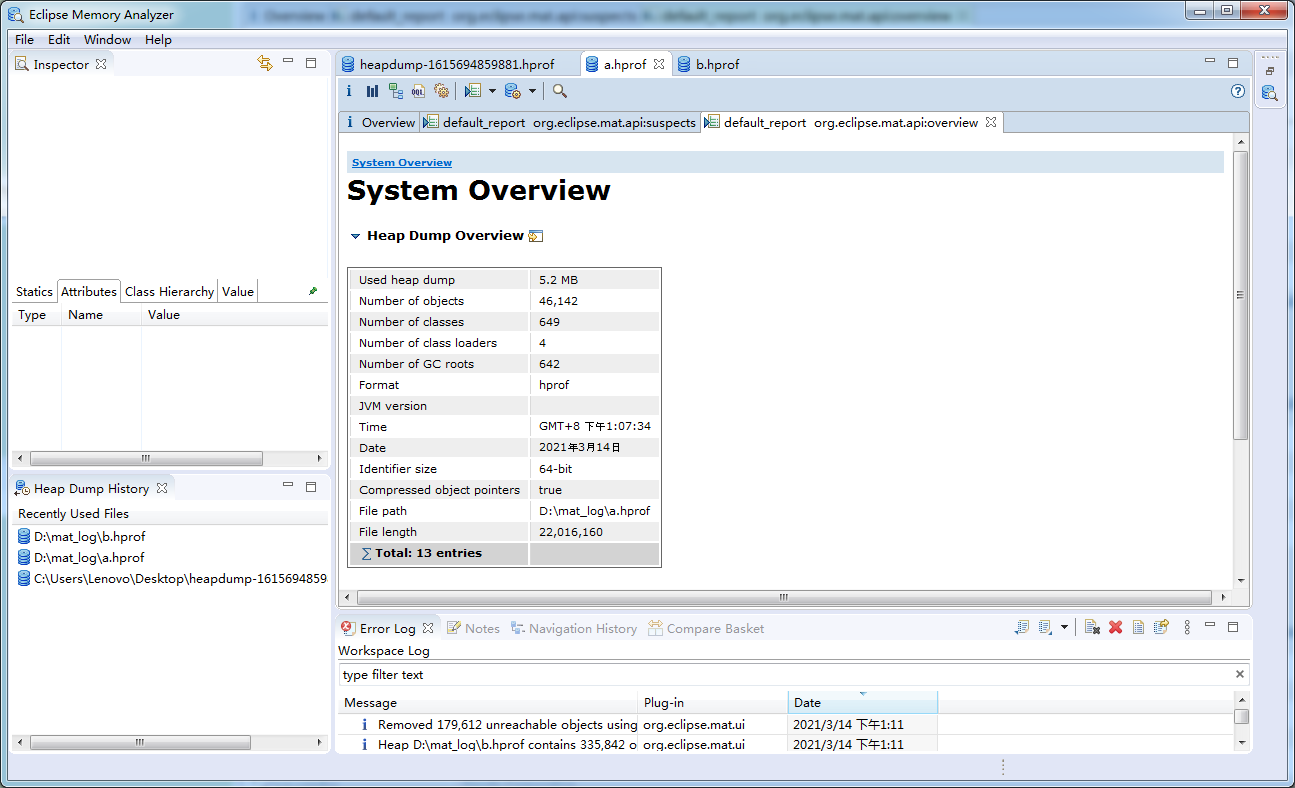The height and width of the screenshot is (788, 1295).
Task: Click the Import Log icon
Action: coord(1045,627)
